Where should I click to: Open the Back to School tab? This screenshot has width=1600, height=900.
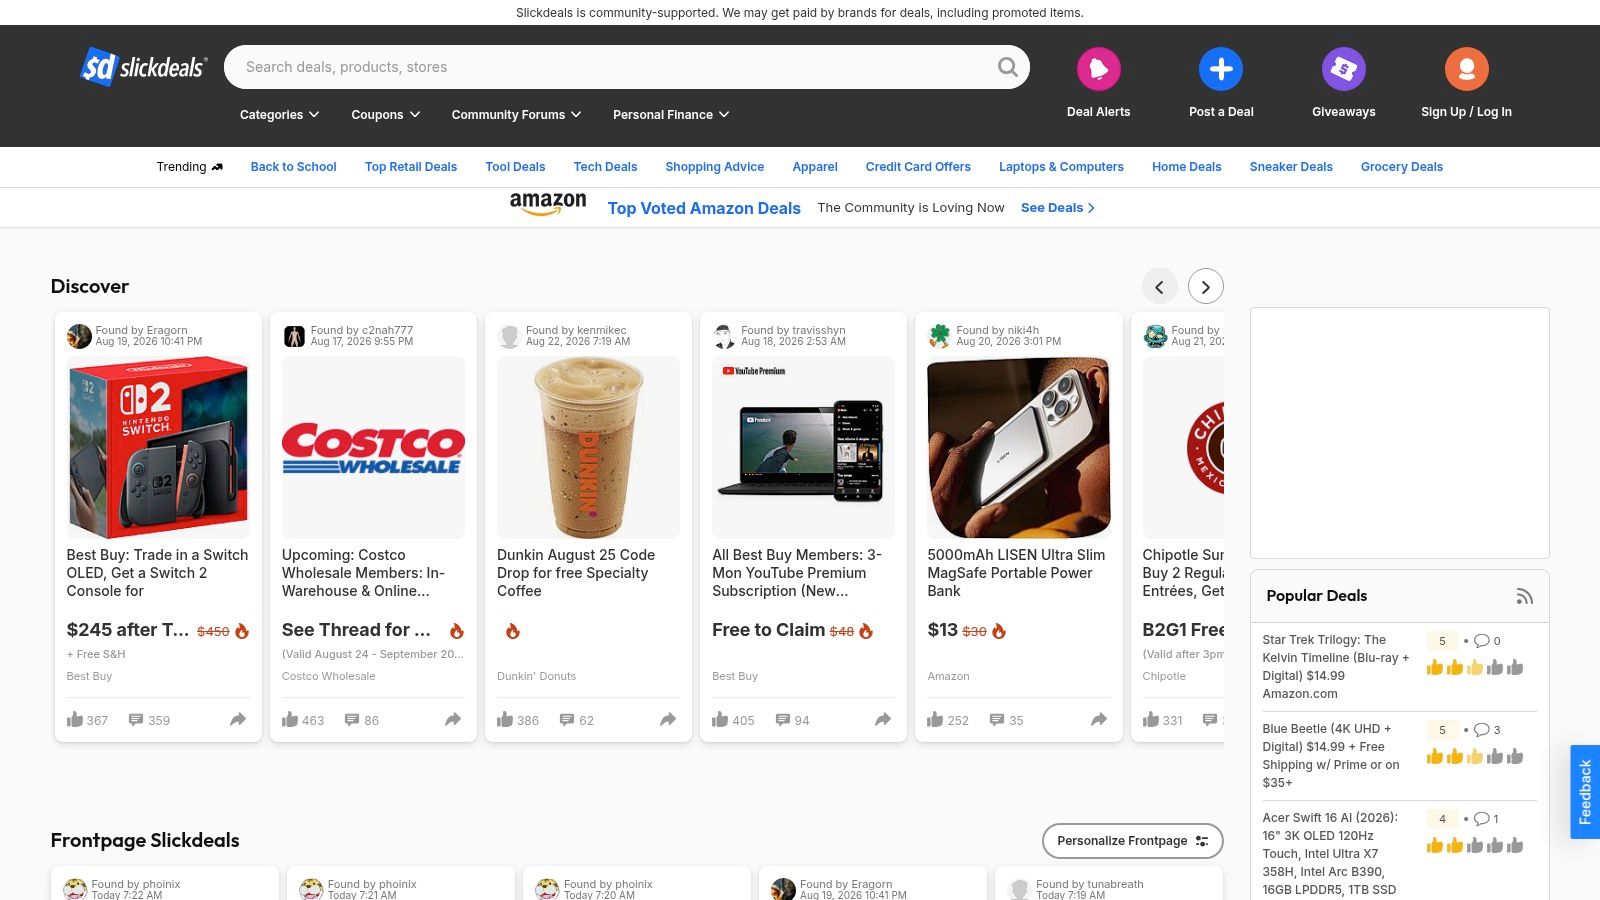click(293, 167)
